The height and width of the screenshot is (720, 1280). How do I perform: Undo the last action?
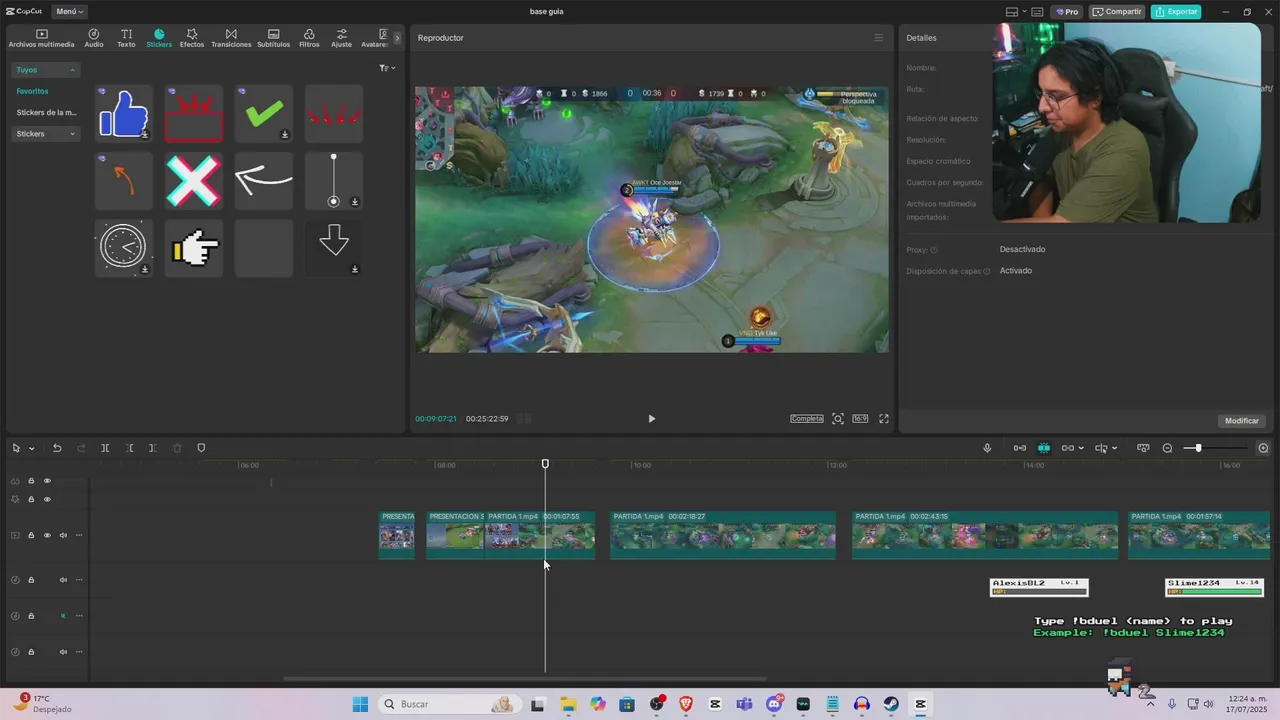[x=57, y=448]
